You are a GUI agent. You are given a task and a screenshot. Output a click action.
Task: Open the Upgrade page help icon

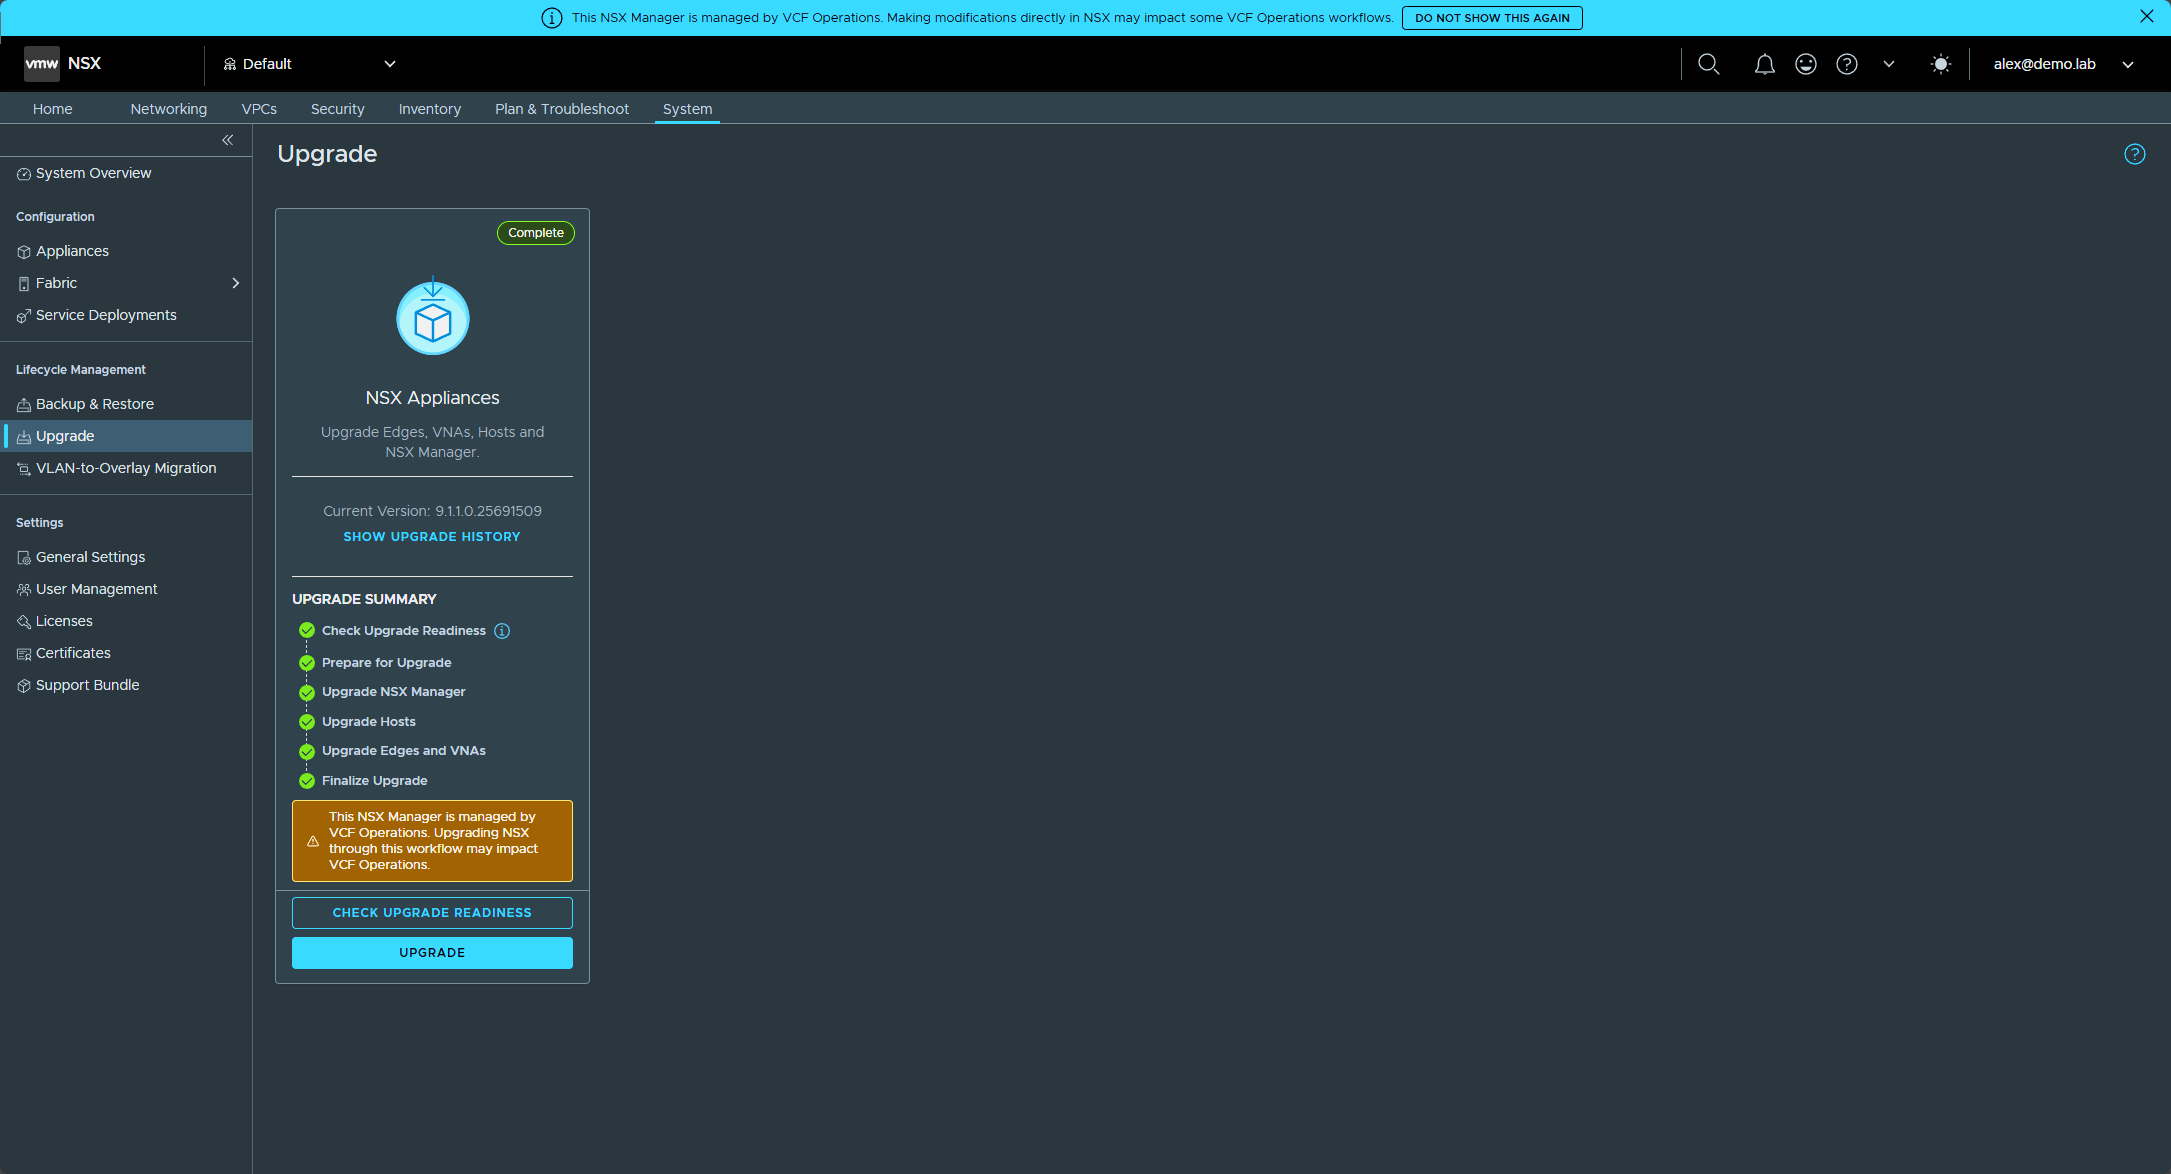click(x=2135, y=154)
